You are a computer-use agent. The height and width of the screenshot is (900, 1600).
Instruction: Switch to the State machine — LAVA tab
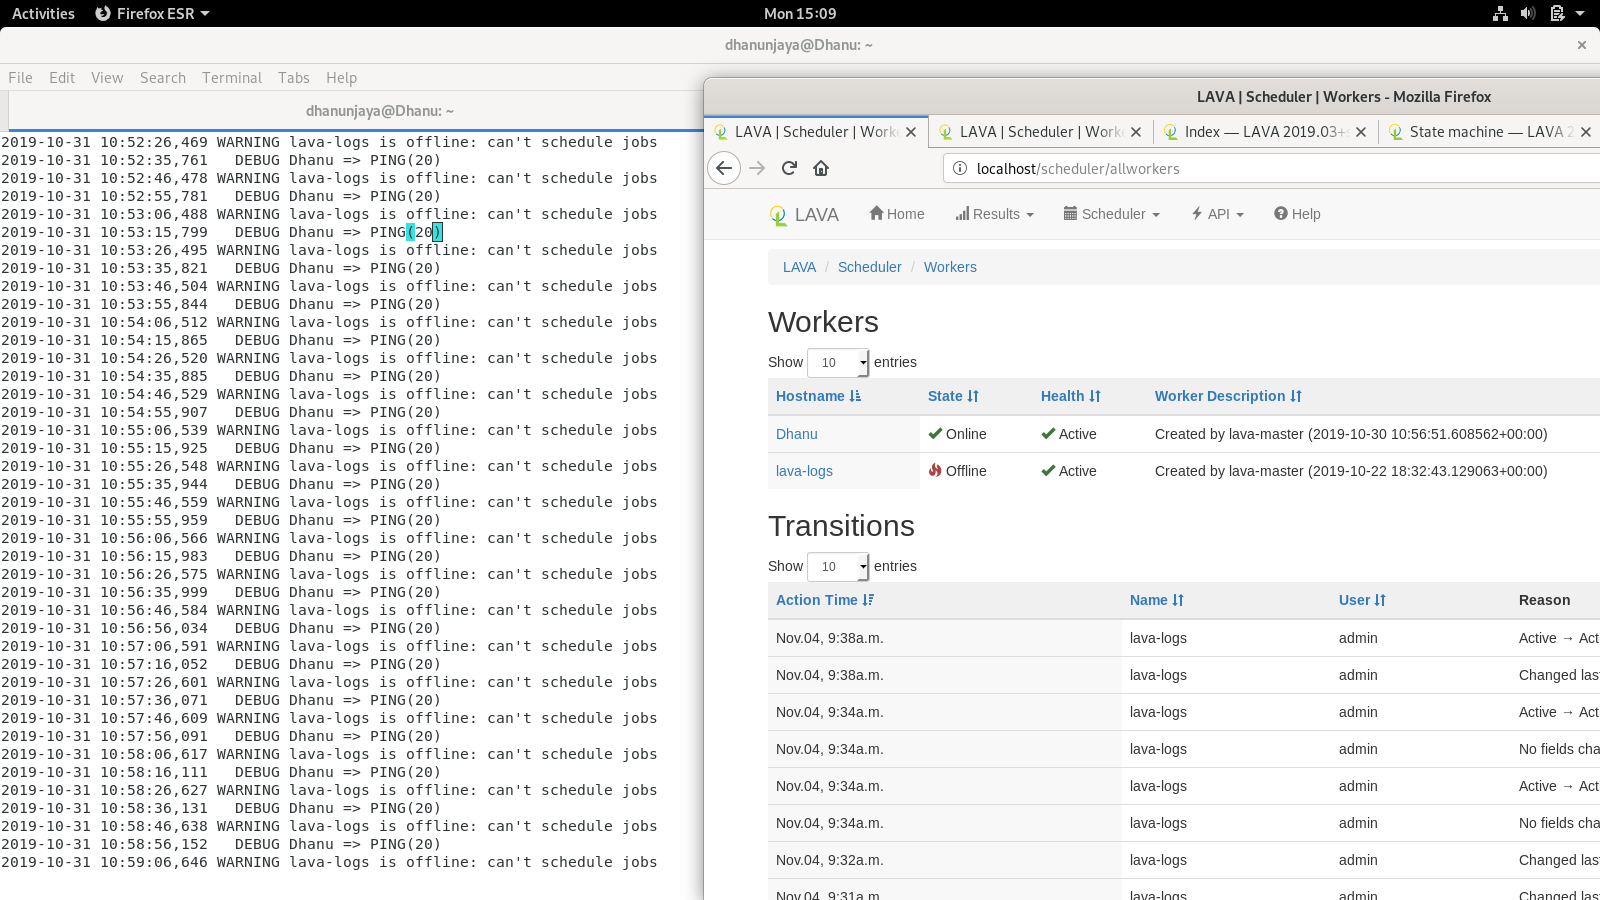coord(1490,132)
